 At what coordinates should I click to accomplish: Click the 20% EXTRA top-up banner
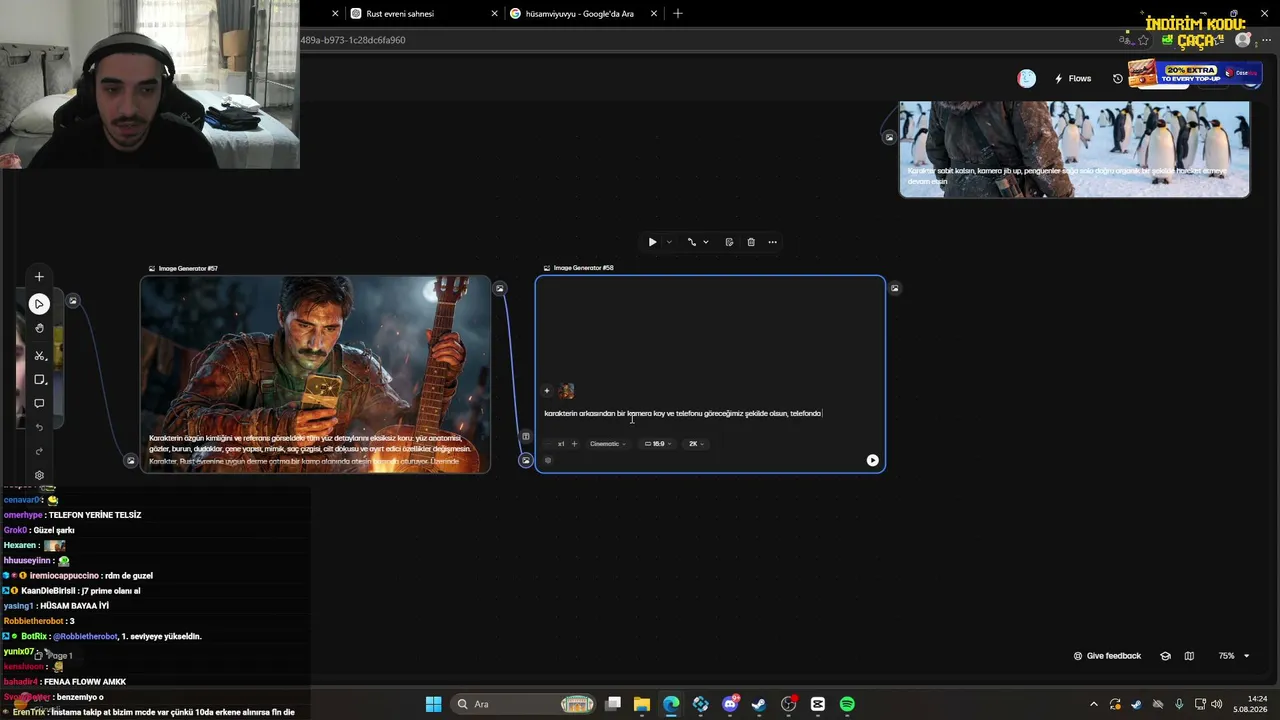pyautogui.click(x=1194, y=73)
